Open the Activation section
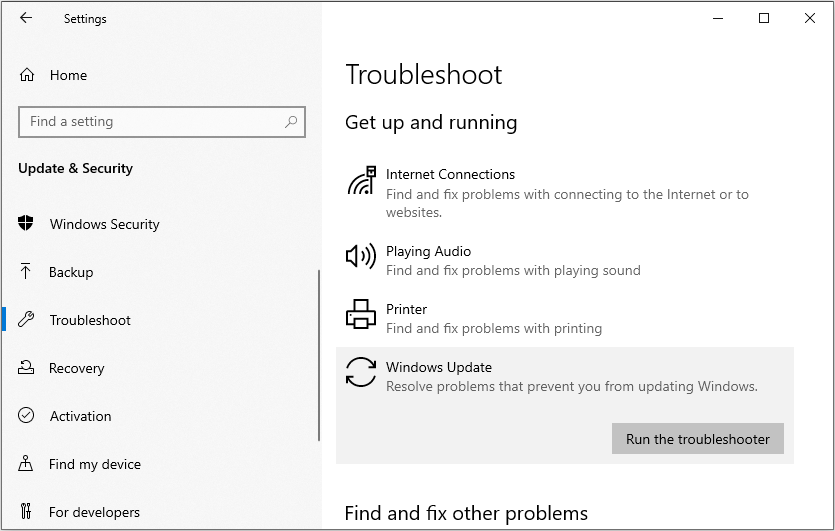Image resolution: width=835 pixels, height=531 pixels. click(x=80, y=416)
